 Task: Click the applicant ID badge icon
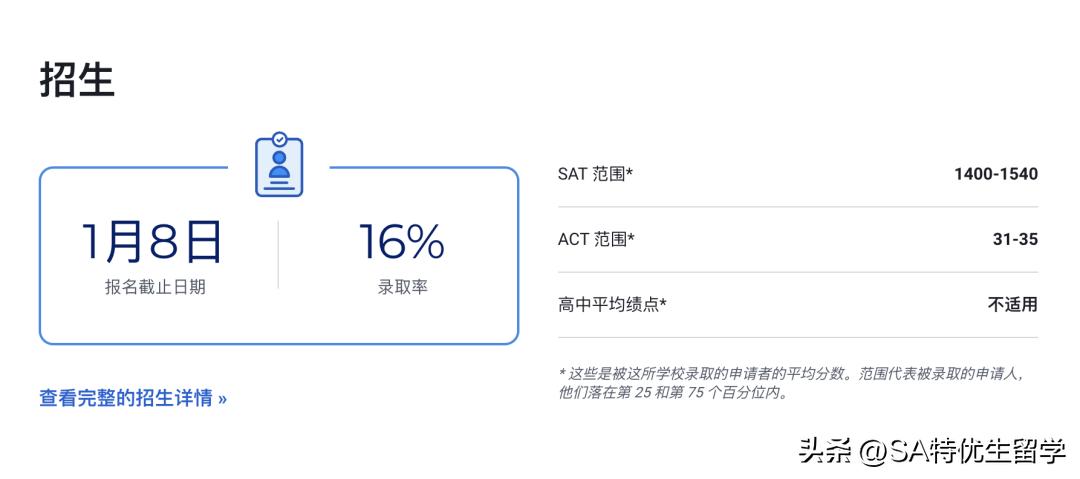tap(279, 165)
